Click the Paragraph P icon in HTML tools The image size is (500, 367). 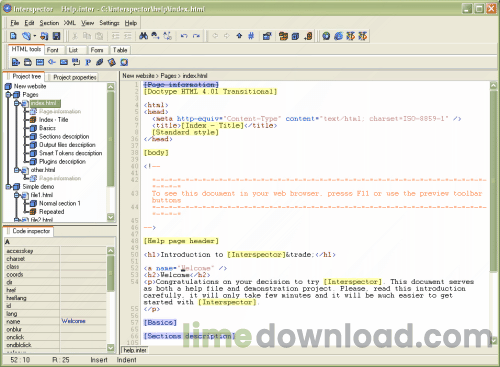[x=88, y=62]
